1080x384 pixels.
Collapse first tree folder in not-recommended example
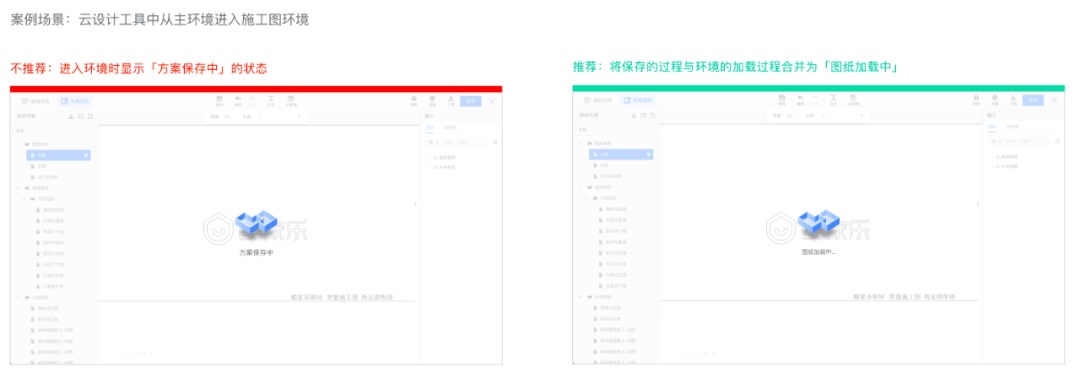click(18, 144)
